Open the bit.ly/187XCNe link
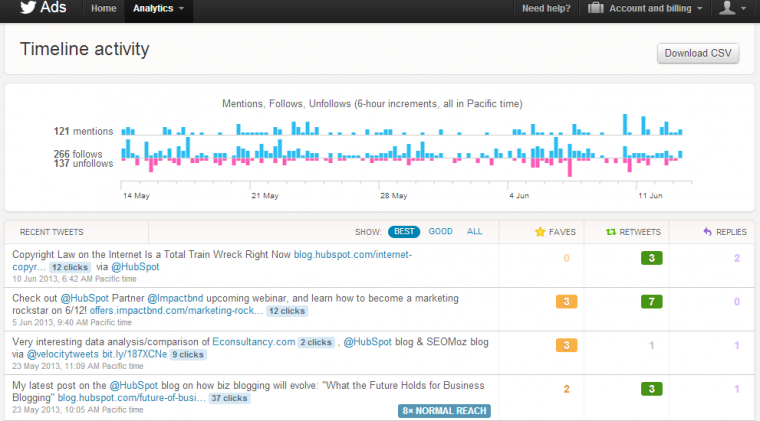This screenshot has width=760, height=421. pos(135,354)
